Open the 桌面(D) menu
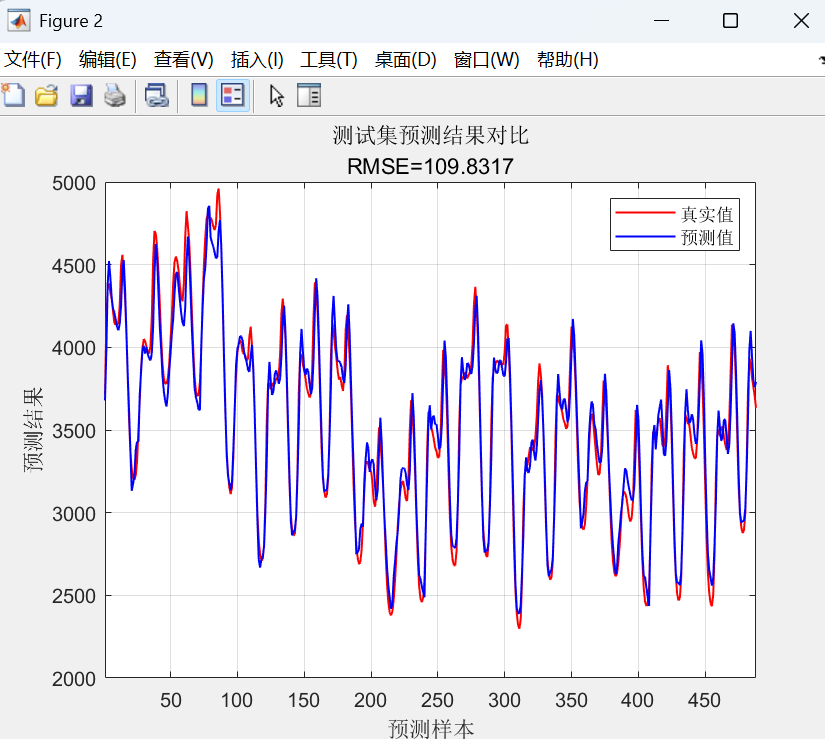Viewport: 825px width, 739px height. click(406, 59)
